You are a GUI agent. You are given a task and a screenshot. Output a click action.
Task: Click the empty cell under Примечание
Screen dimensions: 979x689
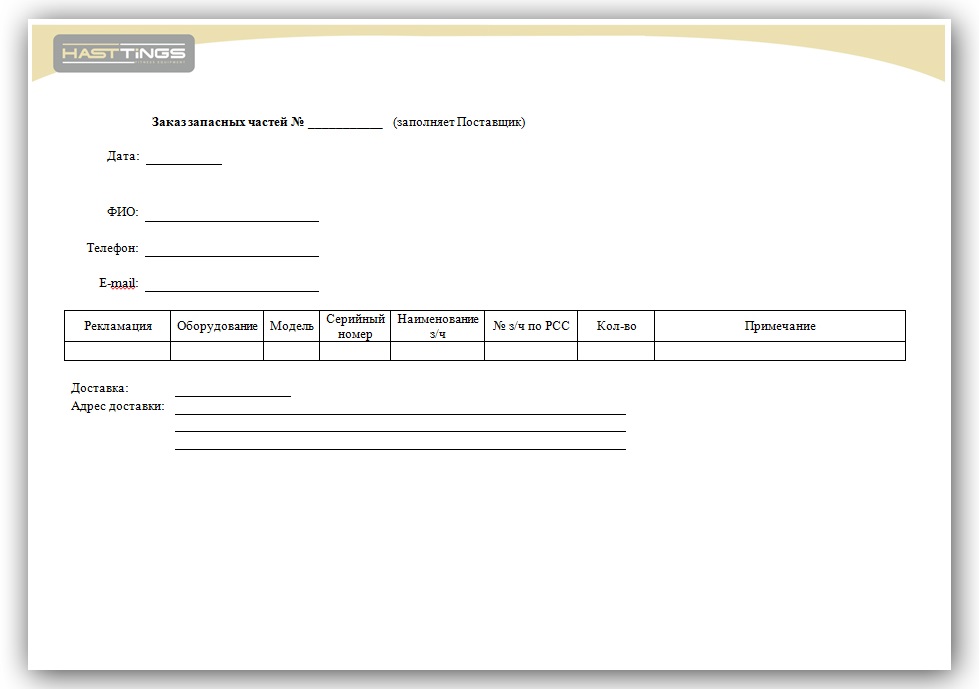tap(780, 351)
